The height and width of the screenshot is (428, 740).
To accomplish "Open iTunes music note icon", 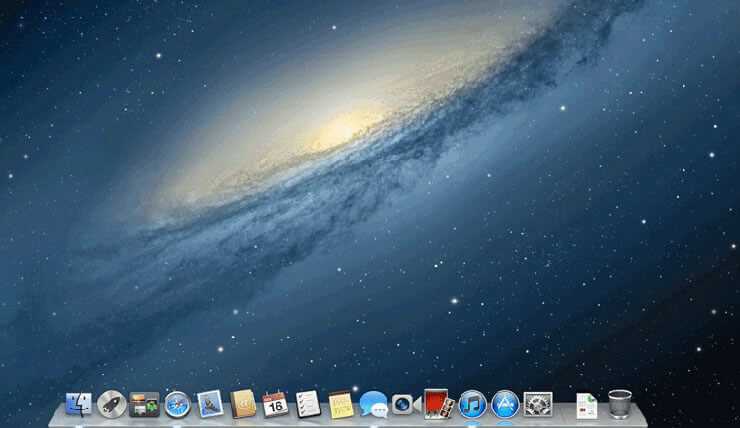I will pos(472,404).
